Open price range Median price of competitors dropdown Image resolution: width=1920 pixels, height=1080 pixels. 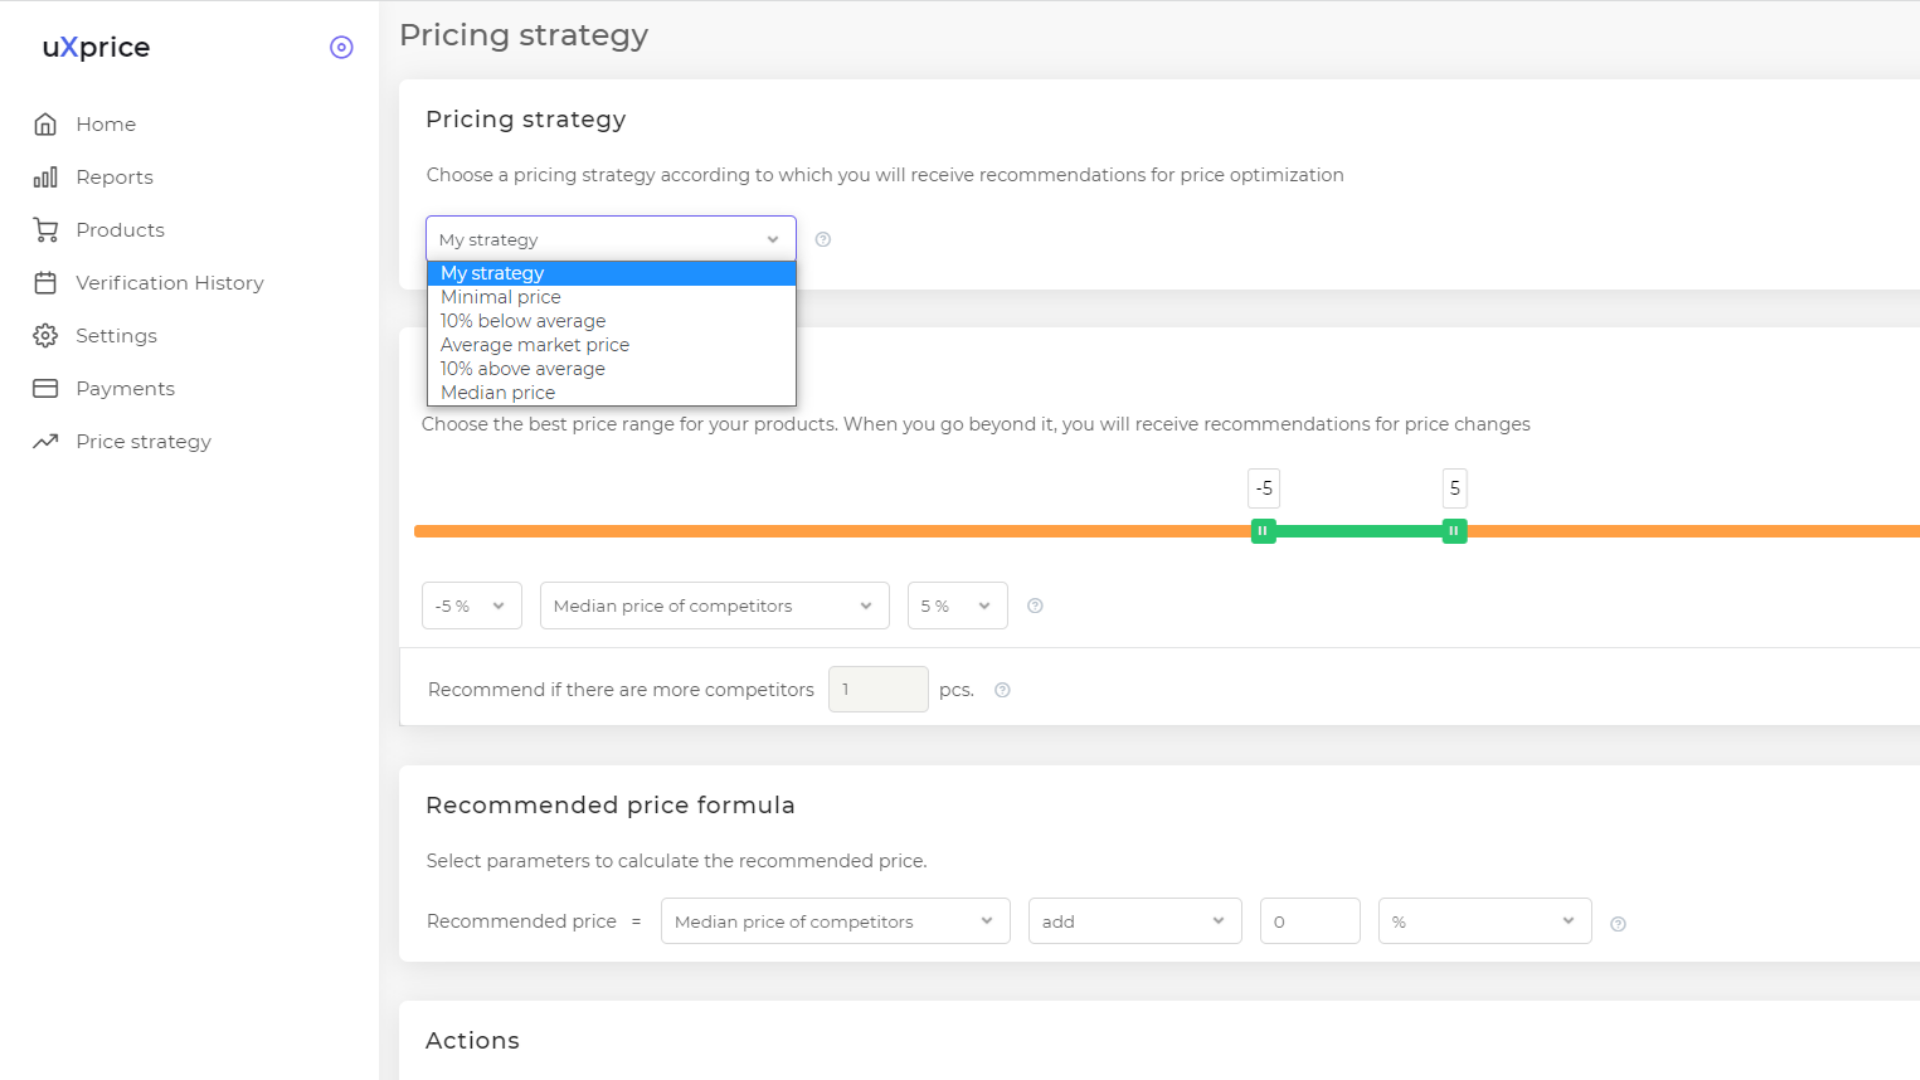point(715,606)
